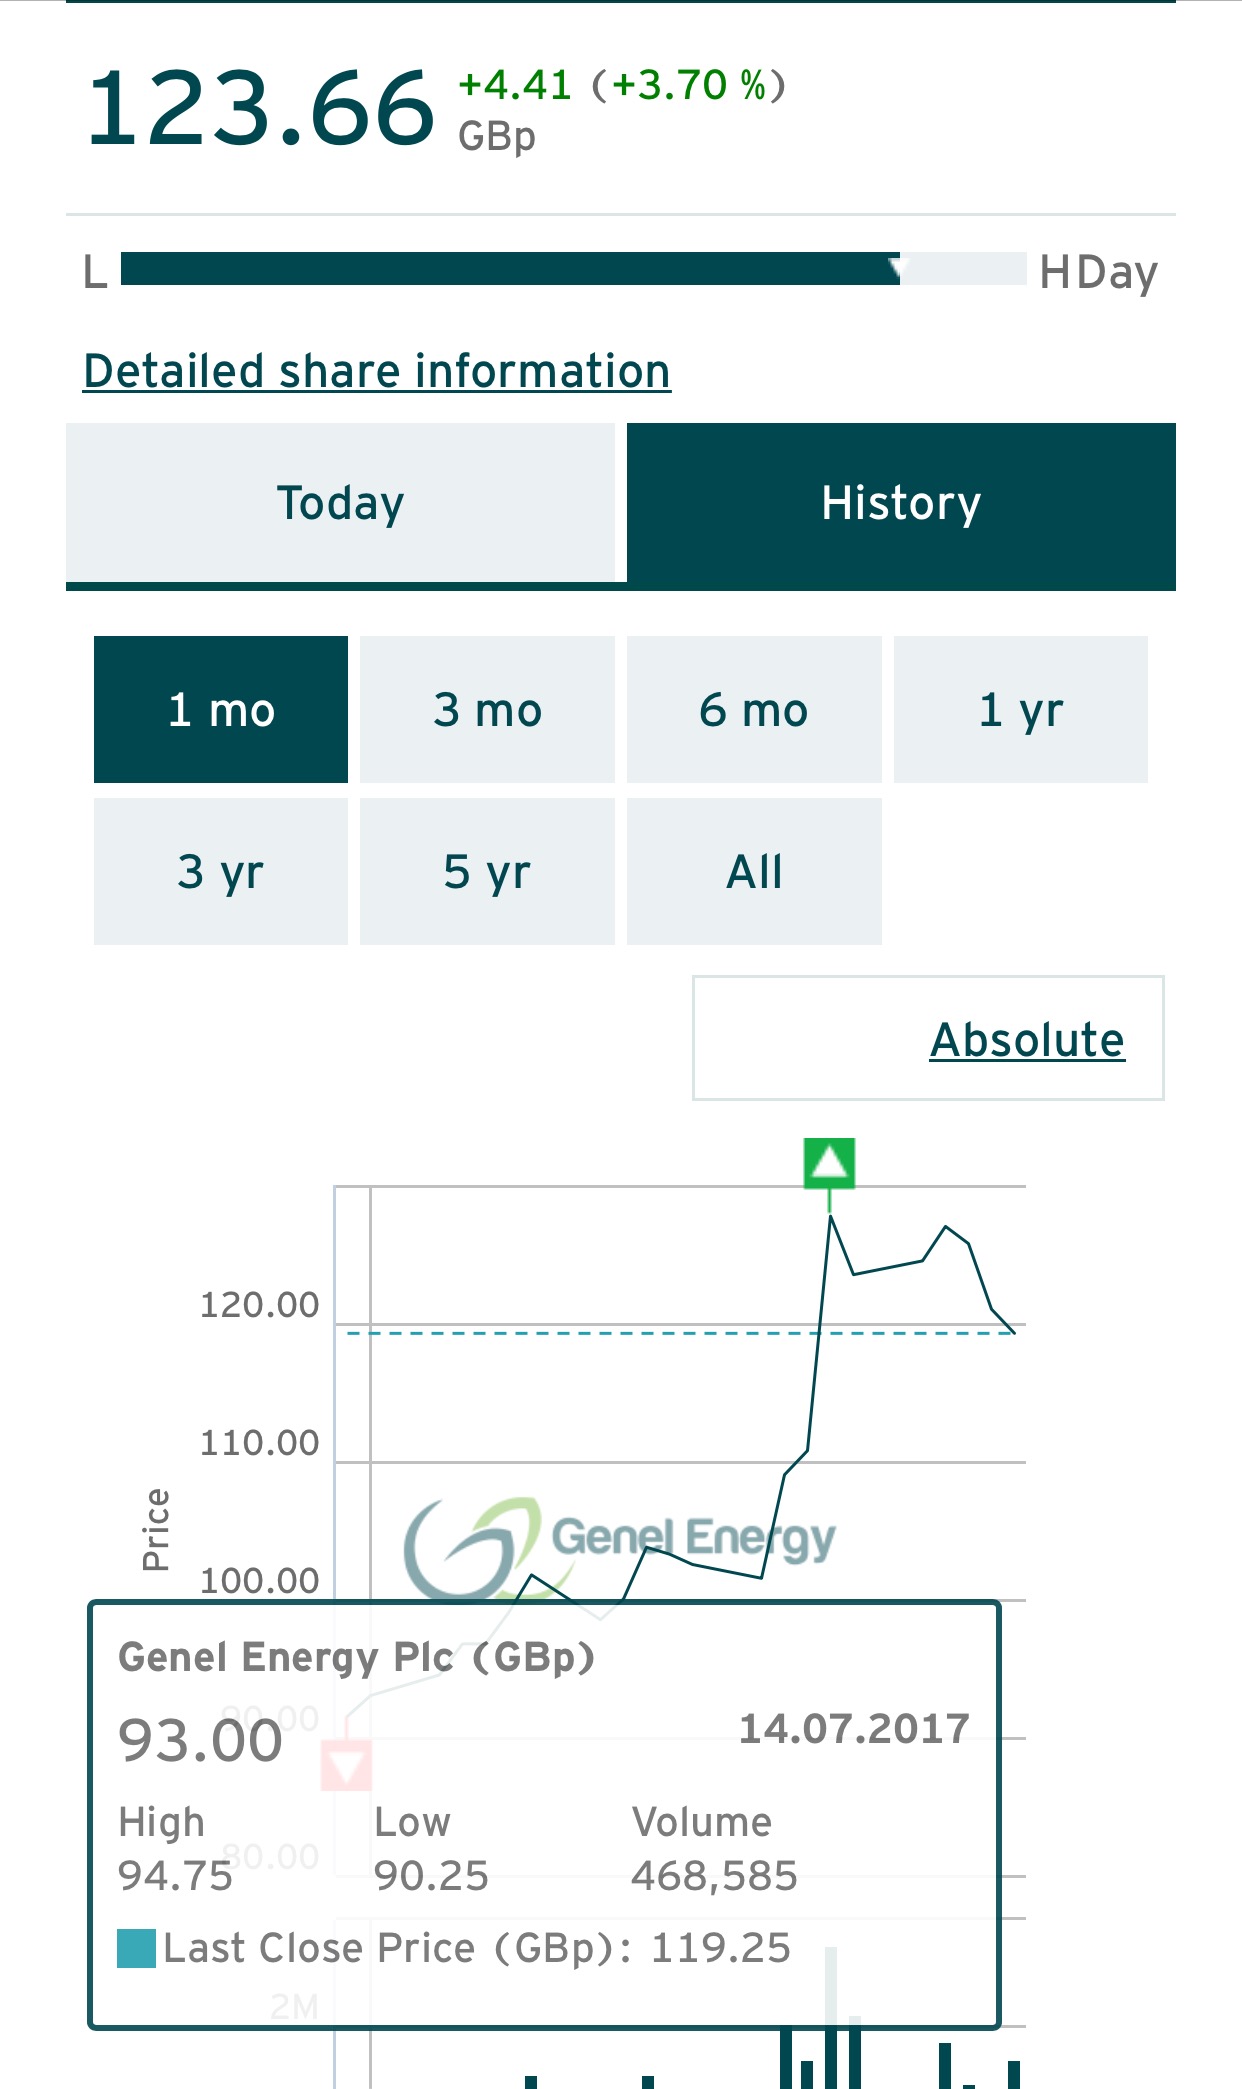The height and width of the screenshot is (2089, 1242).
Task: Click the dashed last close price line
Action: [680, 1333]
